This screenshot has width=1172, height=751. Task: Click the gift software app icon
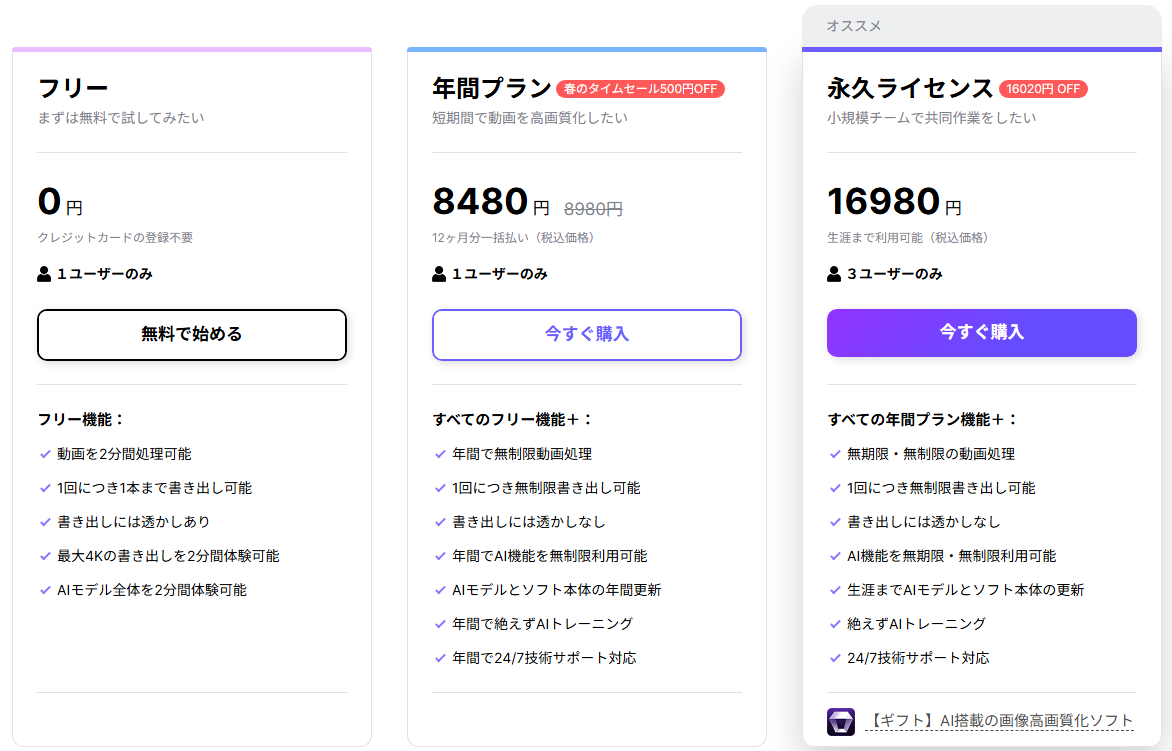(x=841, y=721)
